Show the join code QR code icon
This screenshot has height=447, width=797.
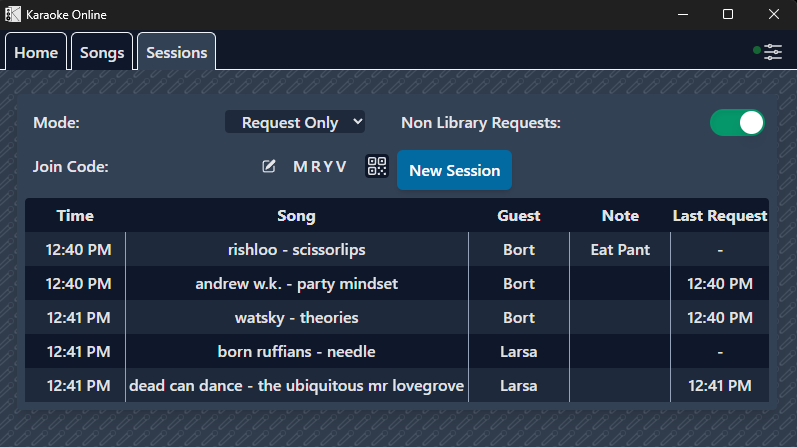377,166
